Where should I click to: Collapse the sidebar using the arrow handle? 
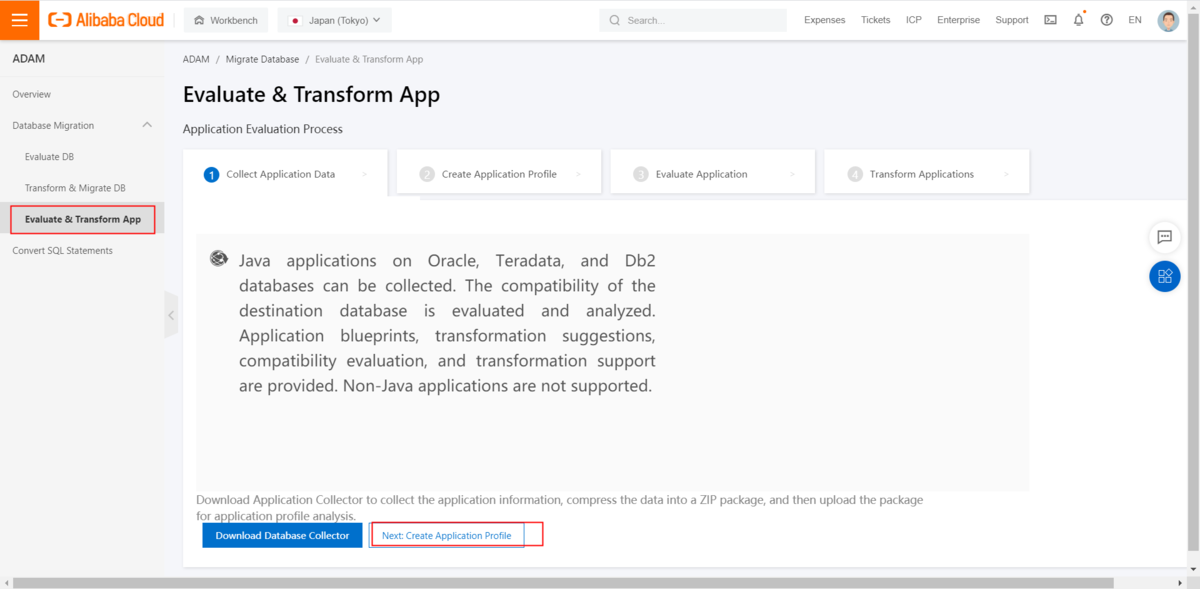click(171, 315)
